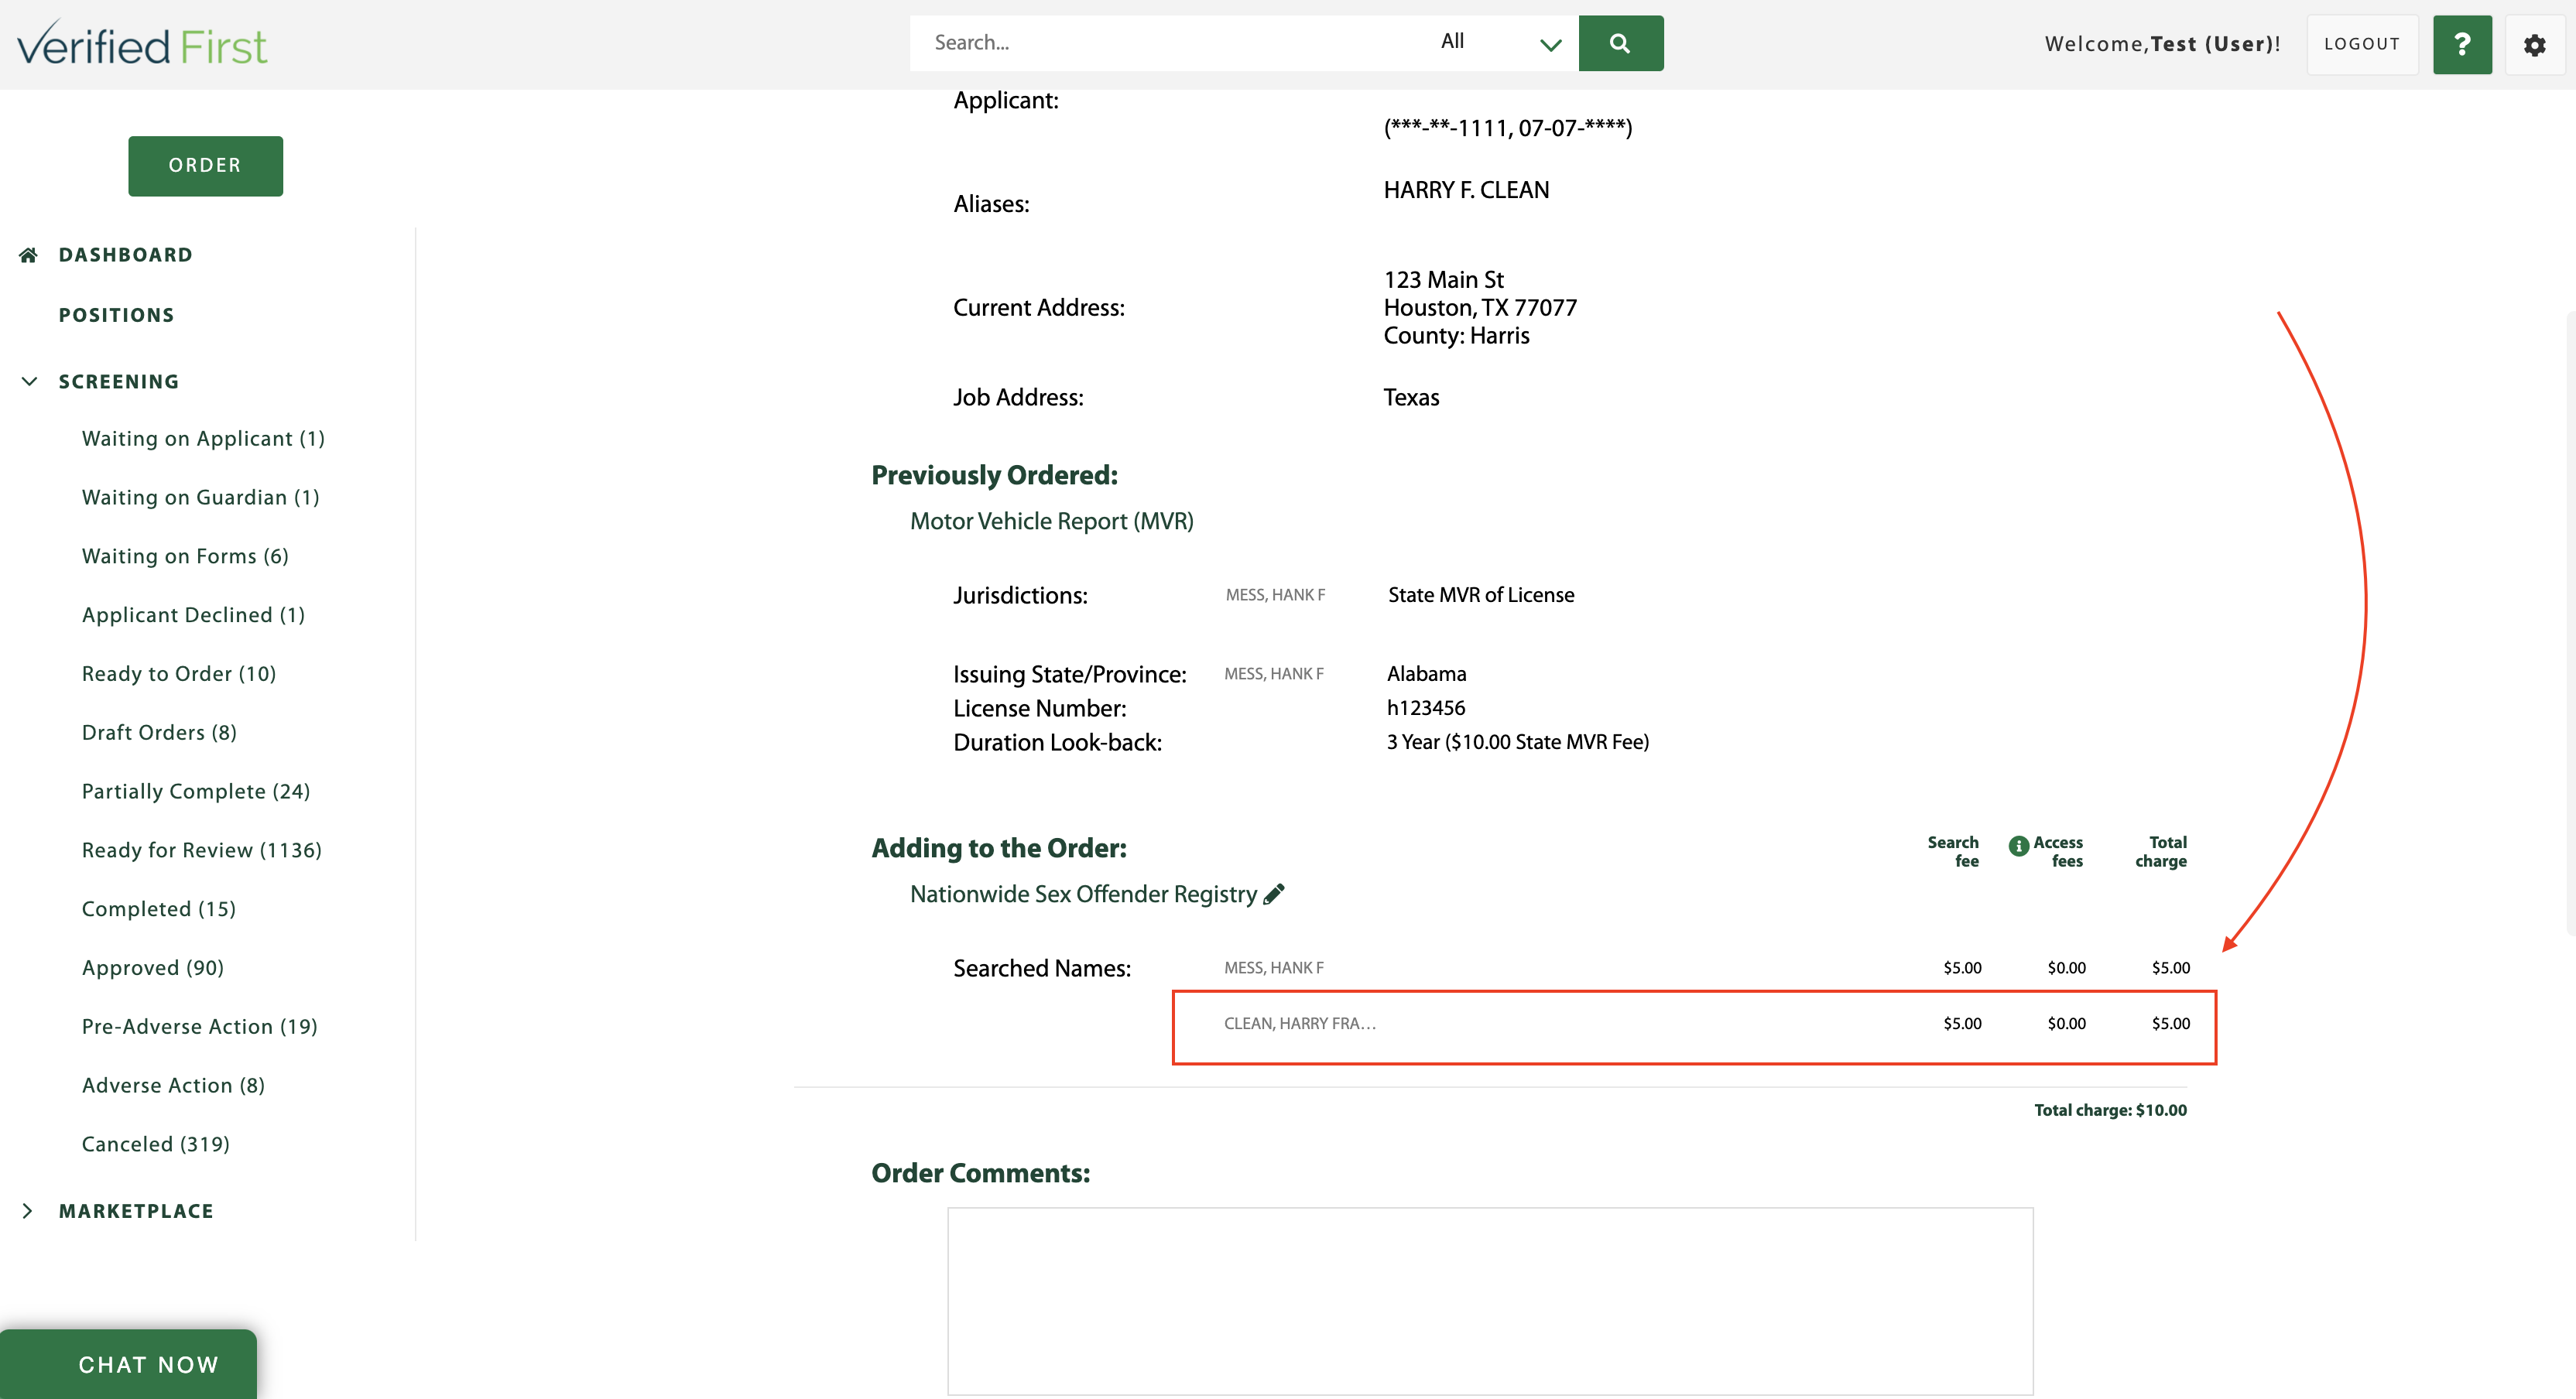The width and height of the screenshot is (2576, 1399).
Task: Click the Motor Vehicle Report (MVR) link
Action: click(x=1051, y=521)
